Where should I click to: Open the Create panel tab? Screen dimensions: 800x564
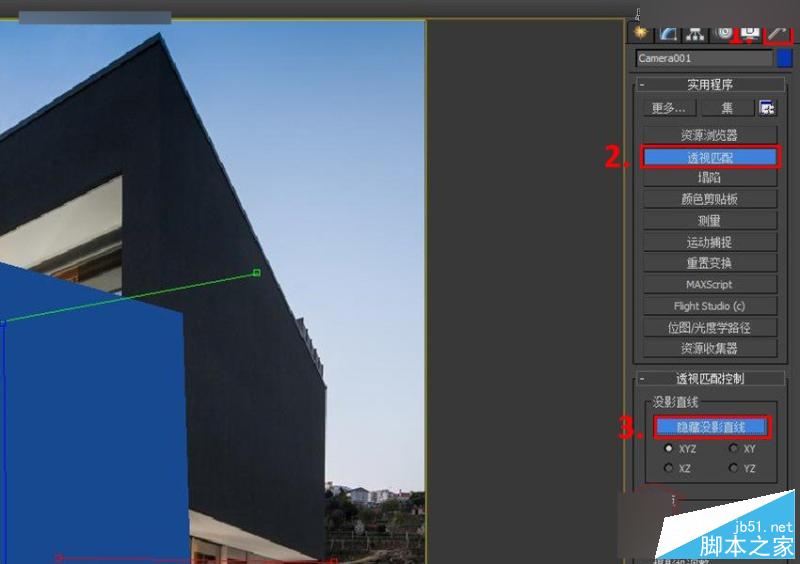point(640,33)
